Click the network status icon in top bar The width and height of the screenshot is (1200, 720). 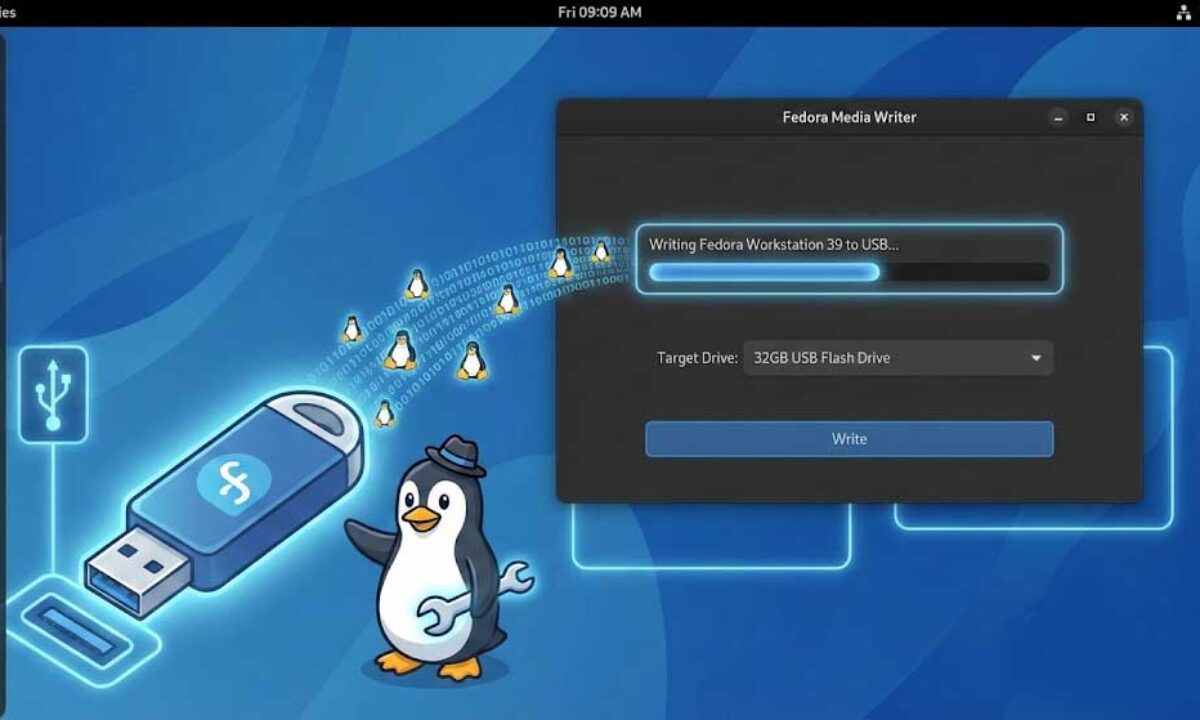click(x=1183, y=13)
